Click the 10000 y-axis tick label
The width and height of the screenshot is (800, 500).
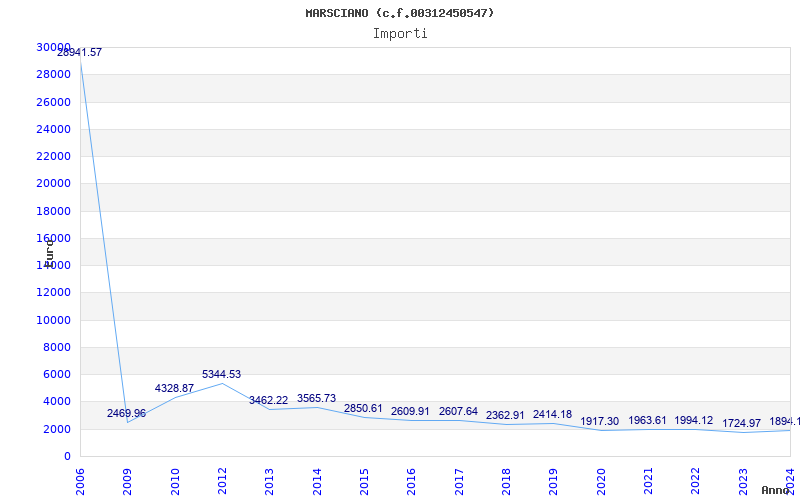pos(53,320)
